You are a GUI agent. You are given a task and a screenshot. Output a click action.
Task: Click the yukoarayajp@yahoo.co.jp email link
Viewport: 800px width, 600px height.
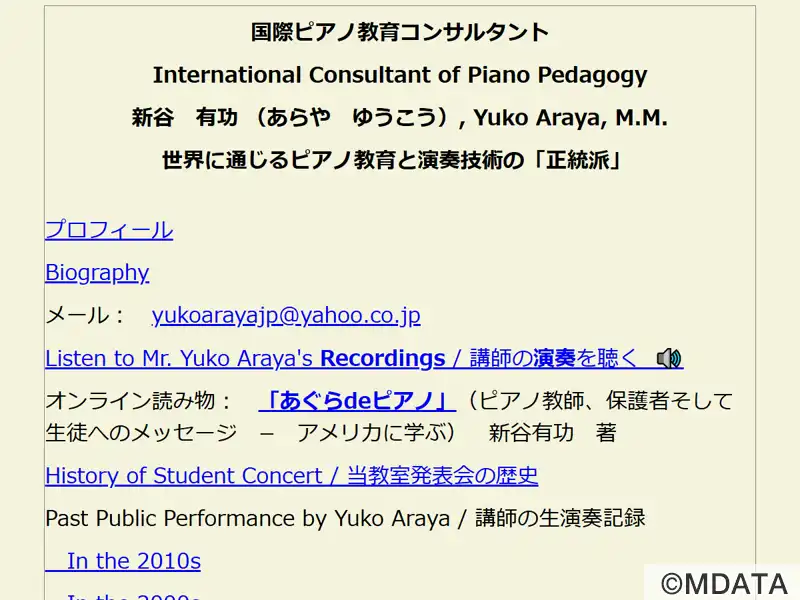(286, 316)
